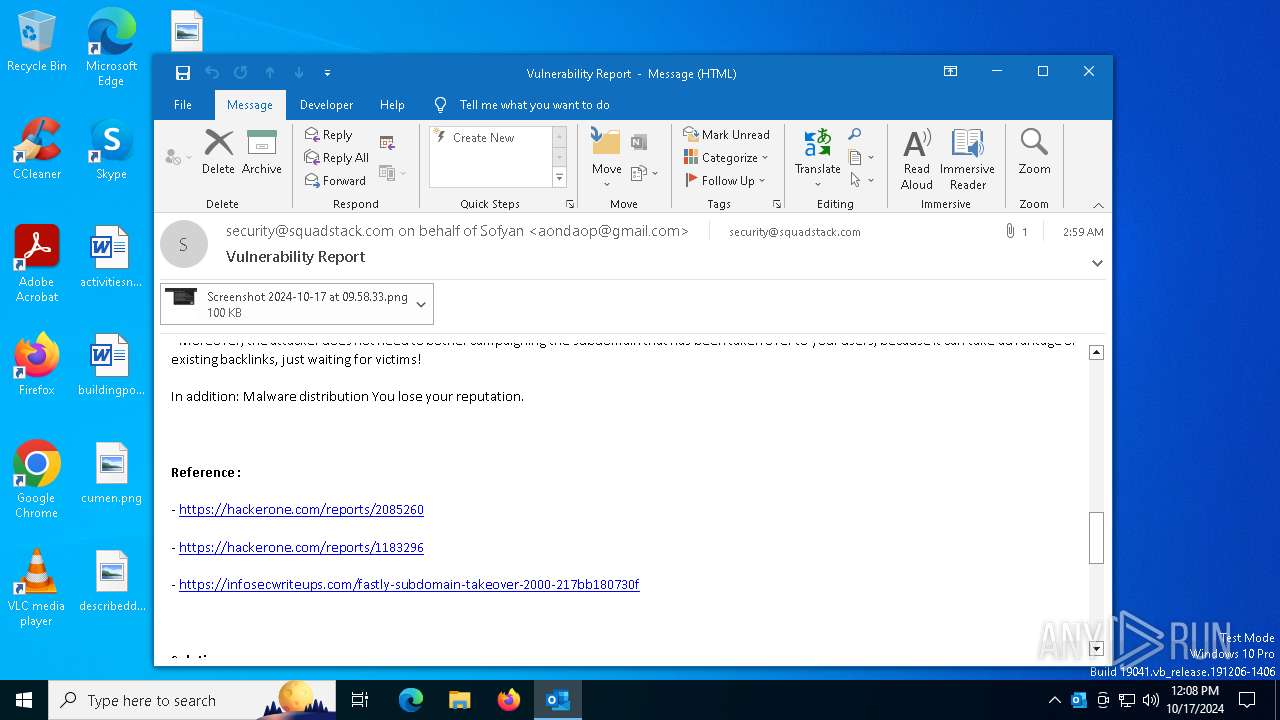Save the message with the floppy disk icon

[182, 73]
